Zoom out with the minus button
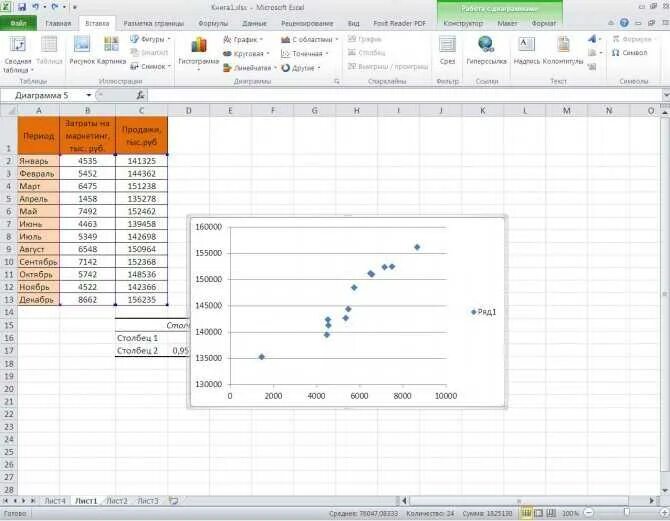 click(588, 513)
